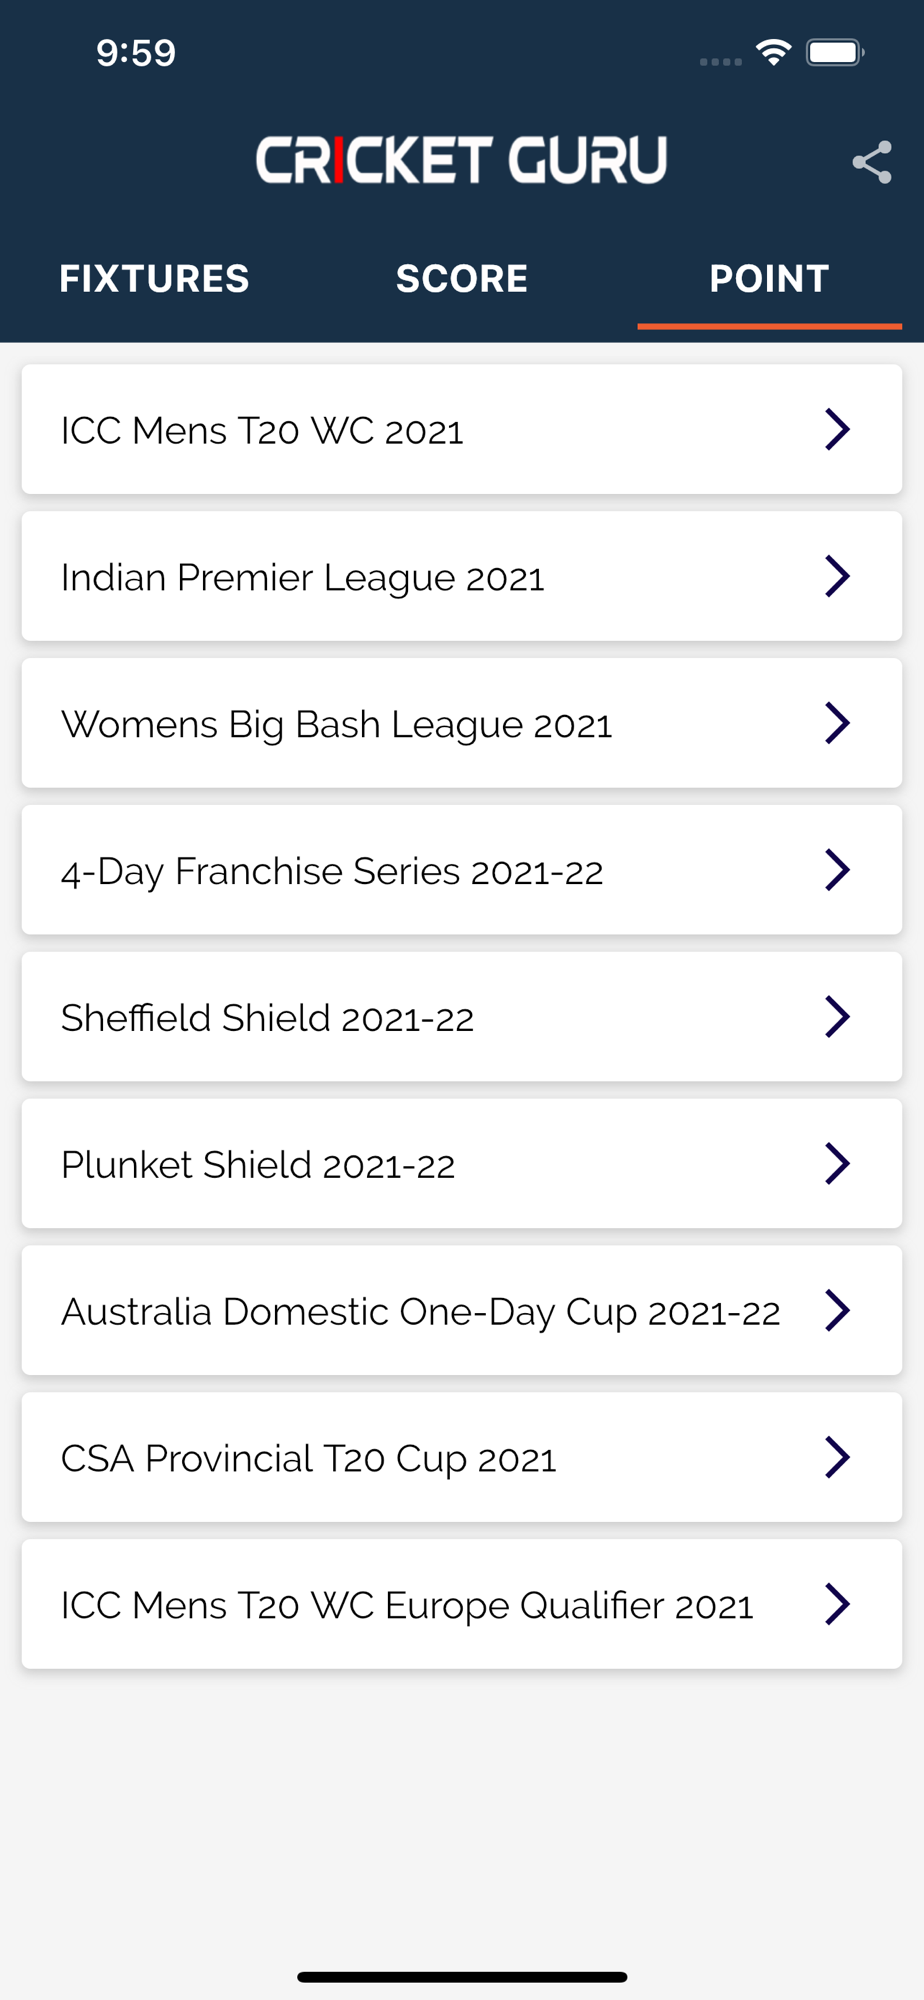Screen dimensions: 924x2000
Task: Switch to the FIXTURES tab
Action: click(x=154, y=279)
